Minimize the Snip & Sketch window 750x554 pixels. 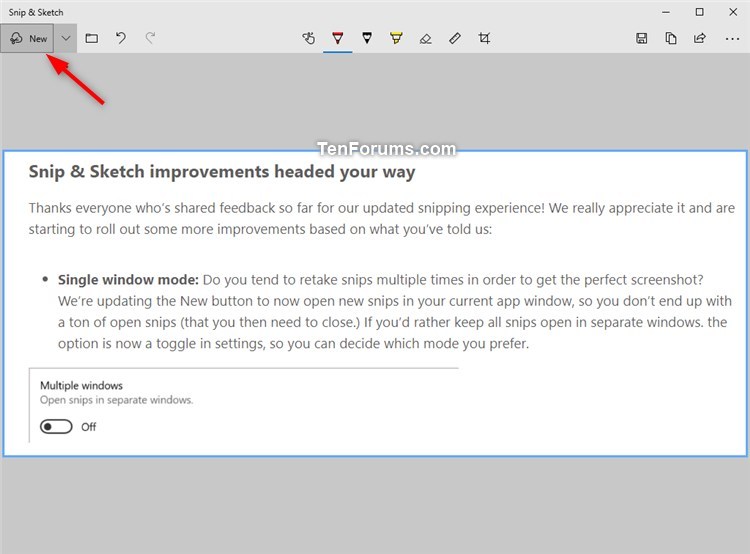(x=666, y=12)
